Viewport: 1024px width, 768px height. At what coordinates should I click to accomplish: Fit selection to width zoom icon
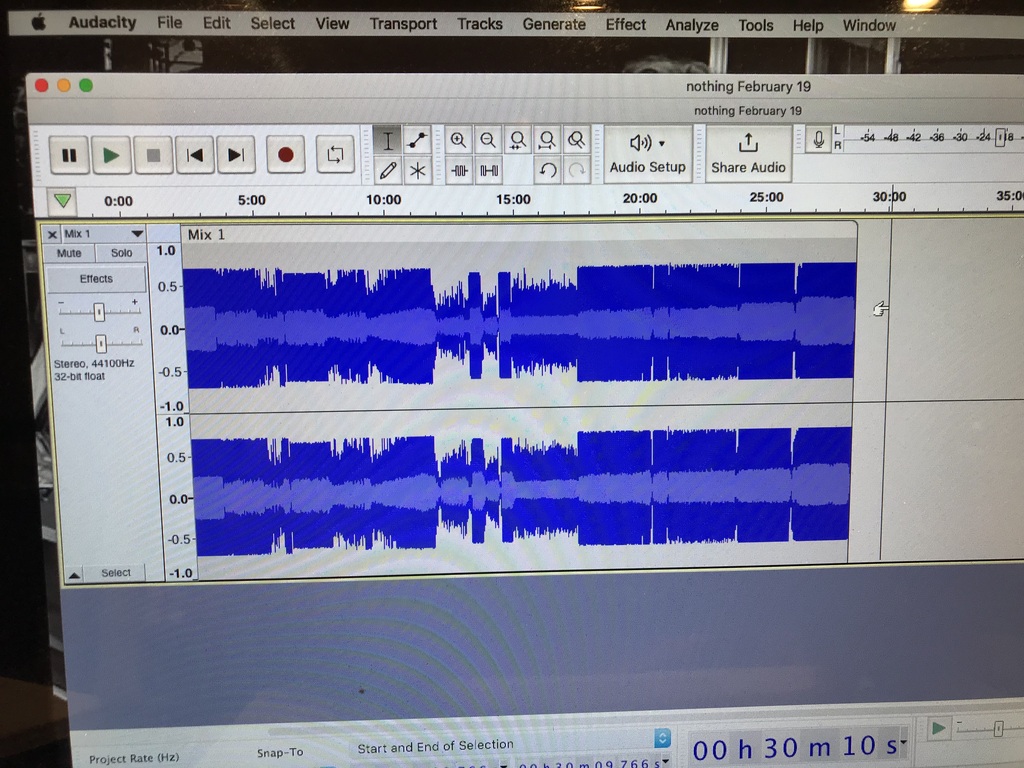[517, 140]
